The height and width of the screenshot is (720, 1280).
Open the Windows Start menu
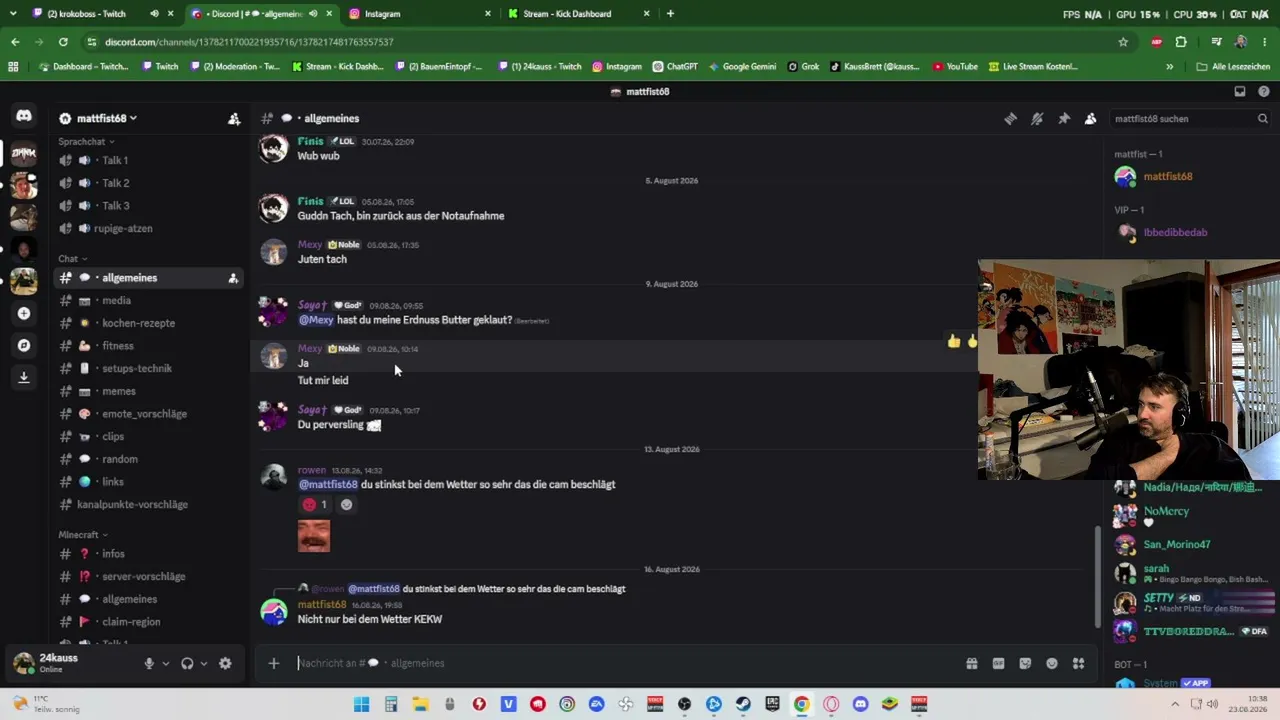(x=361, y=704)
